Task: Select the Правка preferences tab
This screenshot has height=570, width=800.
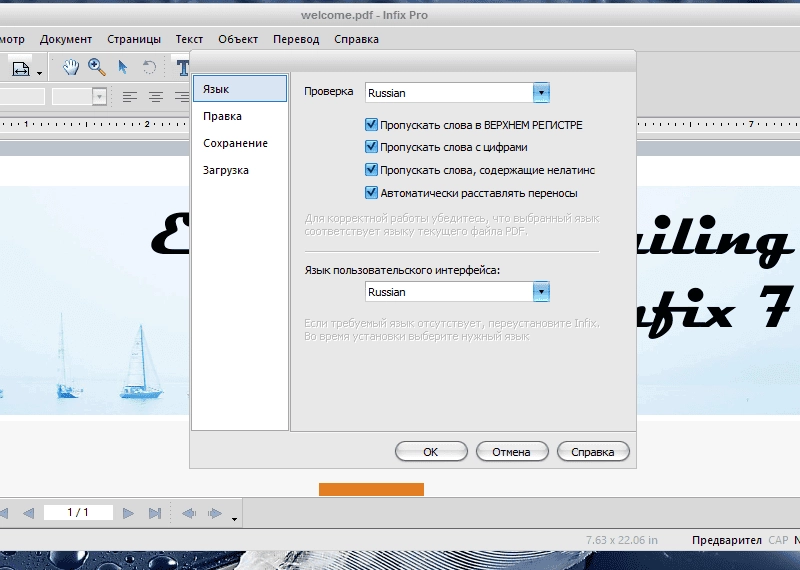Action: 240,116
